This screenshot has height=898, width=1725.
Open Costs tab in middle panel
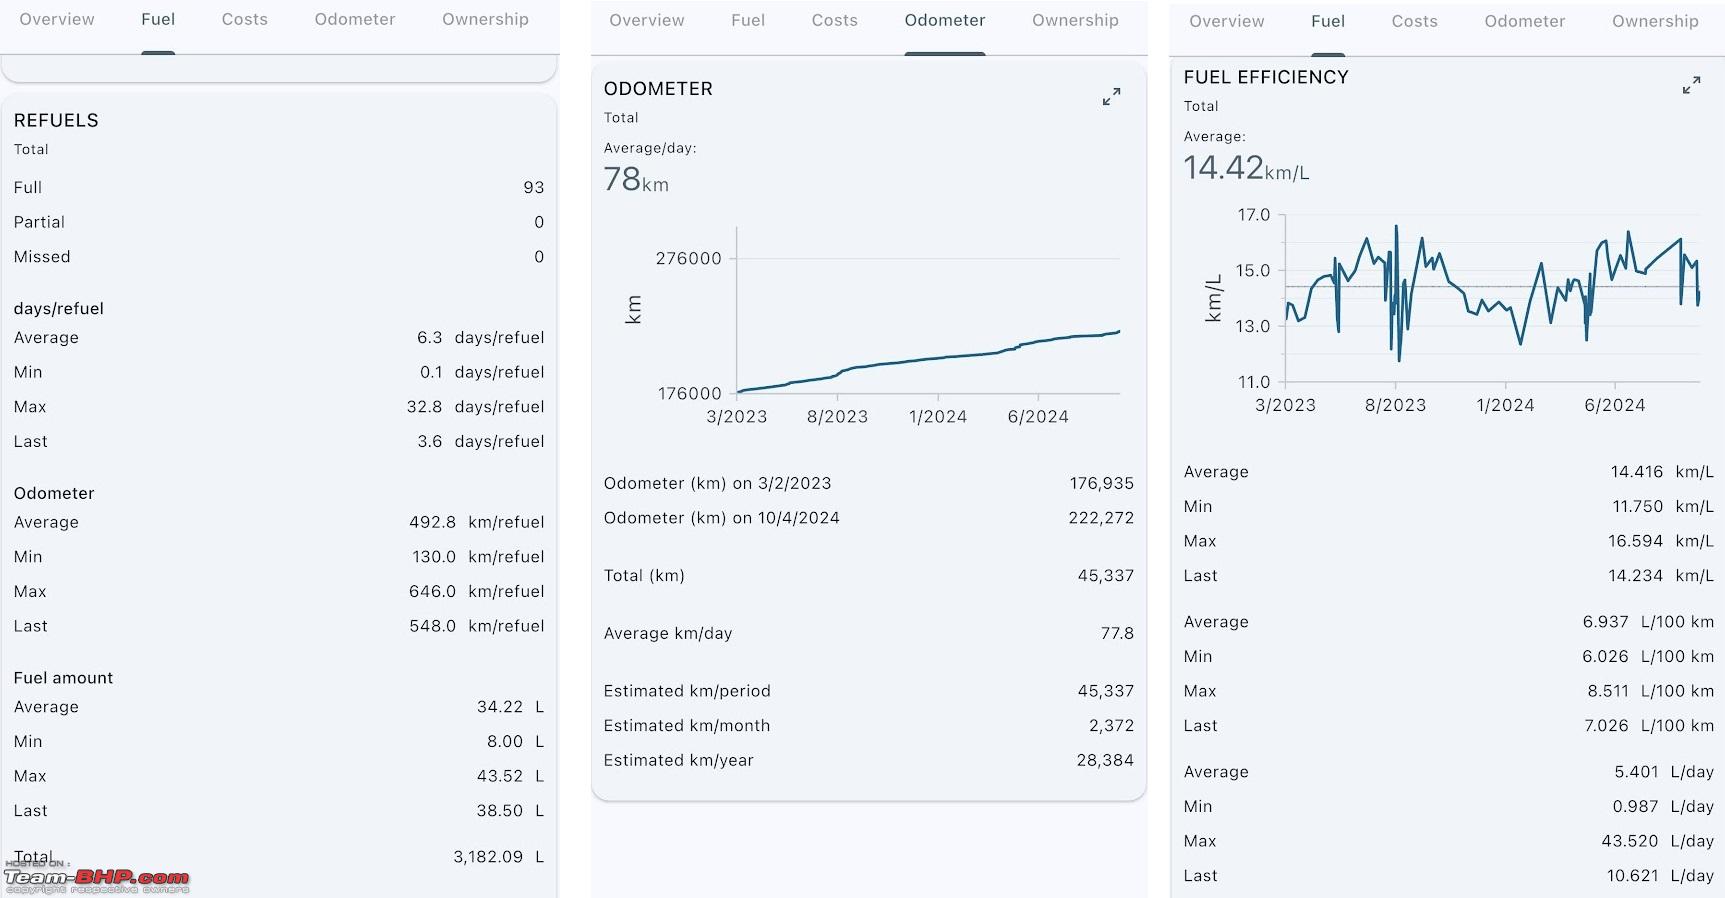coord(835,20)
